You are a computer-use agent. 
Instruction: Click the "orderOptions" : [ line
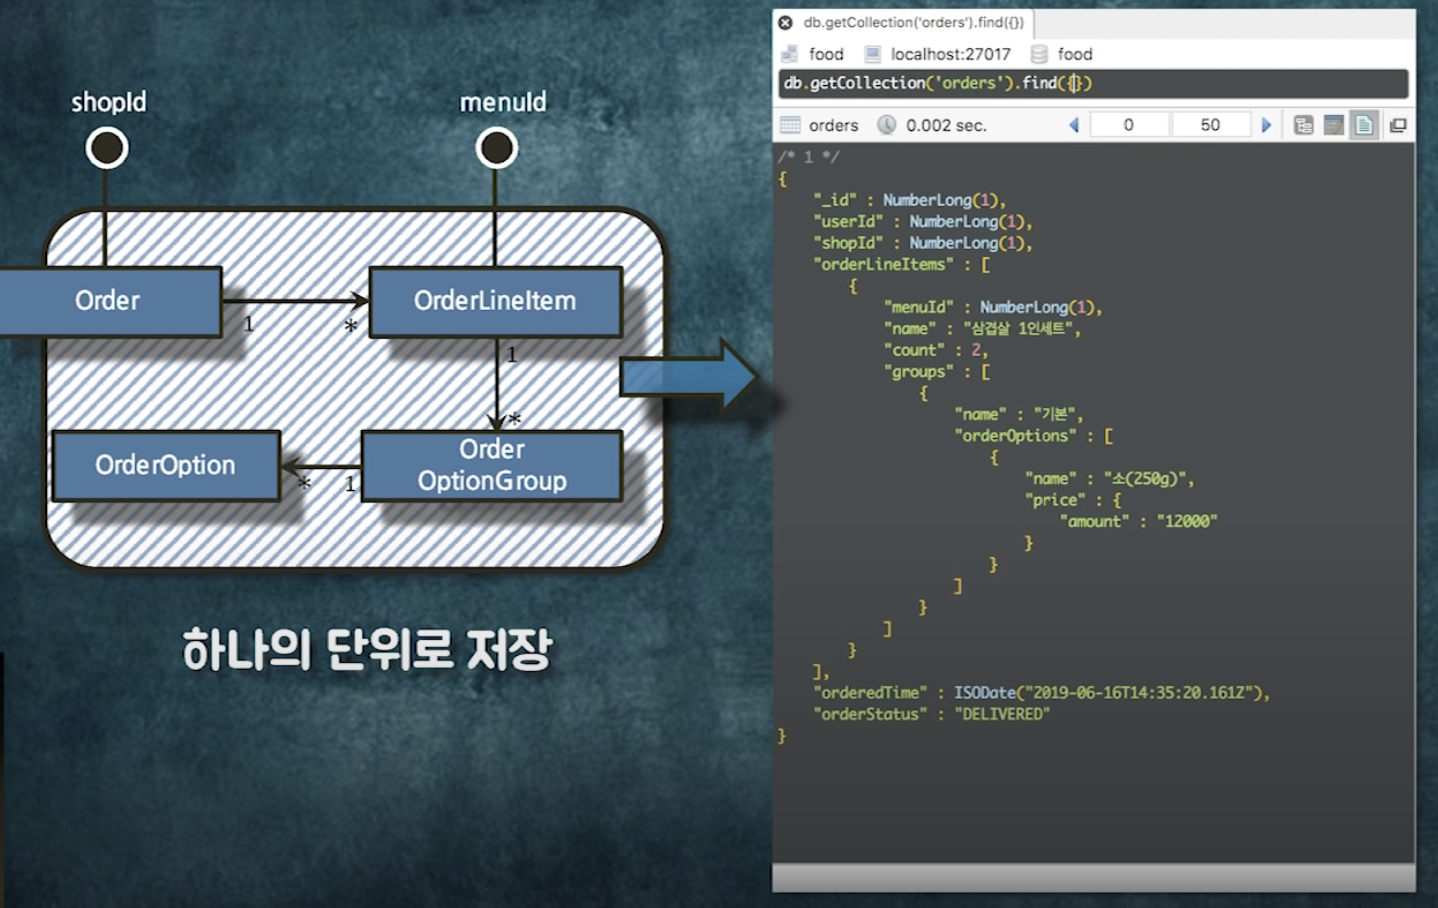click(x=1034, y=436)
